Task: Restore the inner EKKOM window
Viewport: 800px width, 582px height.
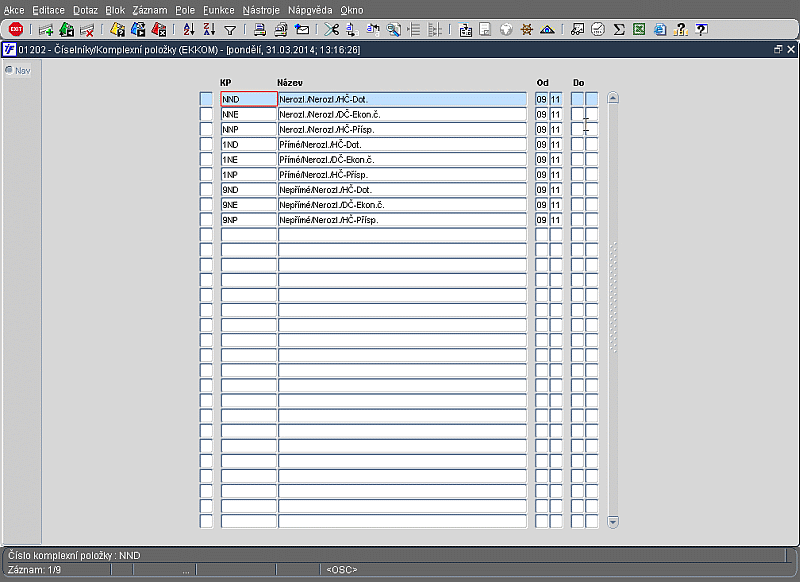Action: (x=778, y=49)
